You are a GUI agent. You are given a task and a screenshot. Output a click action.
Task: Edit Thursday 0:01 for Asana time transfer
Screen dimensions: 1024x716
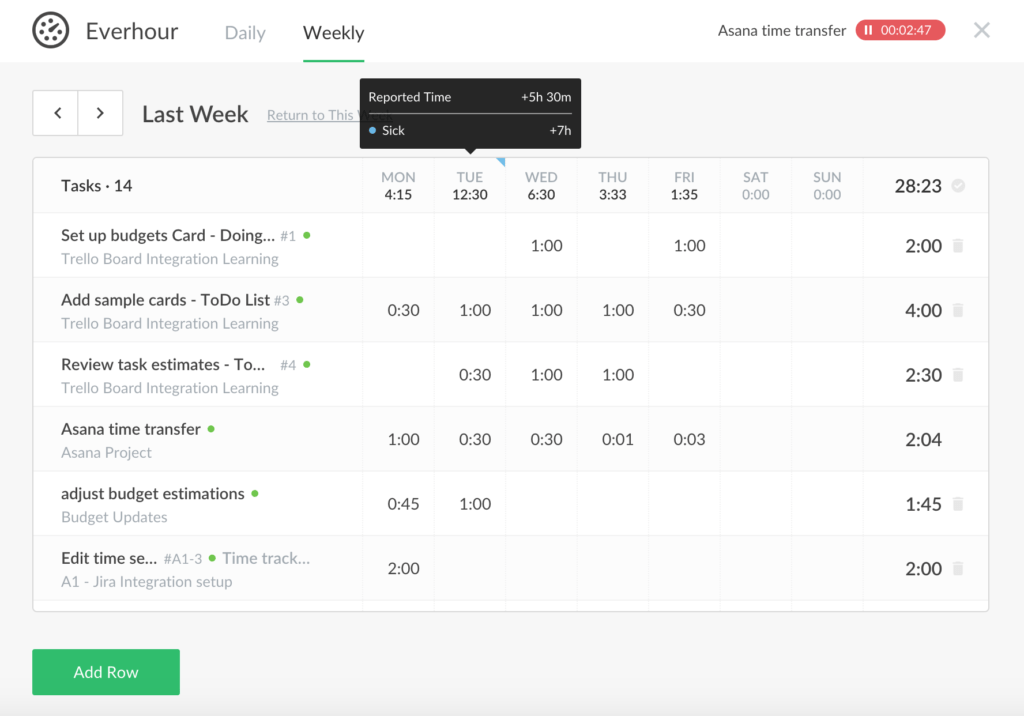point(618,440)
